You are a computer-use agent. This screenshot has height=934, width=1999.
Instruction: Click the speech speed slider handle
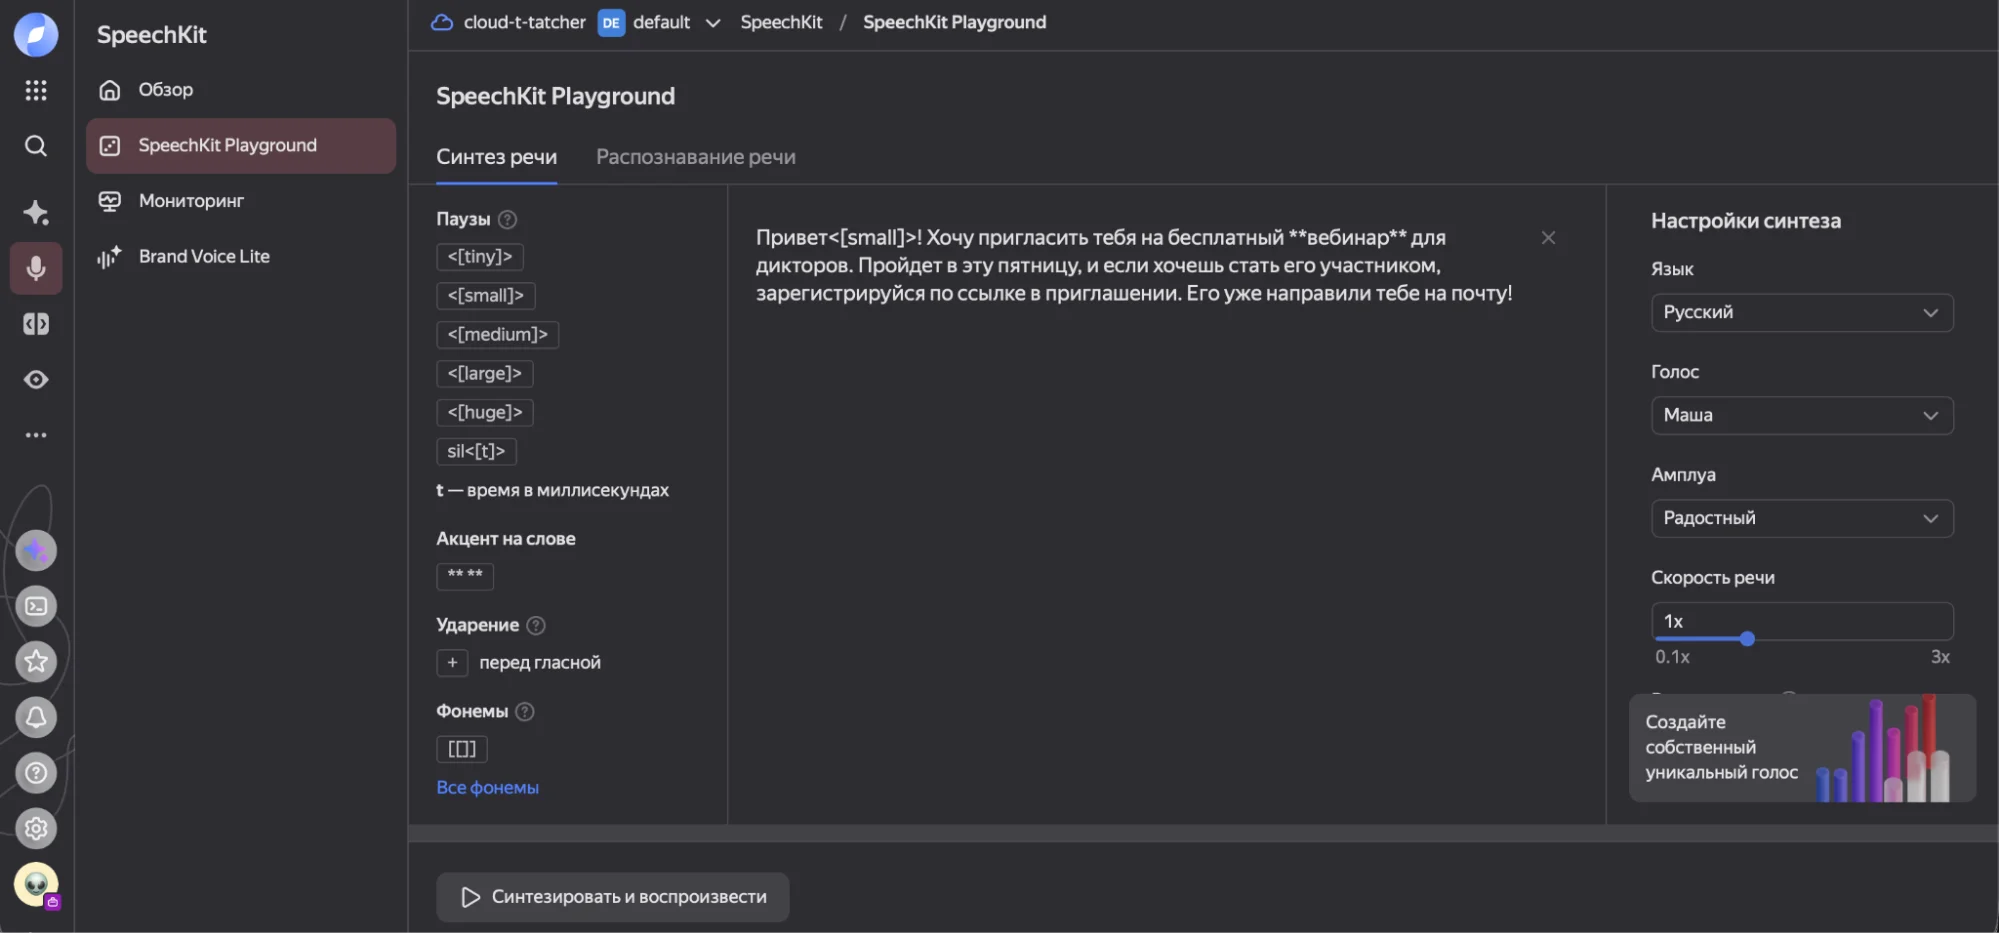[1747, 639]
